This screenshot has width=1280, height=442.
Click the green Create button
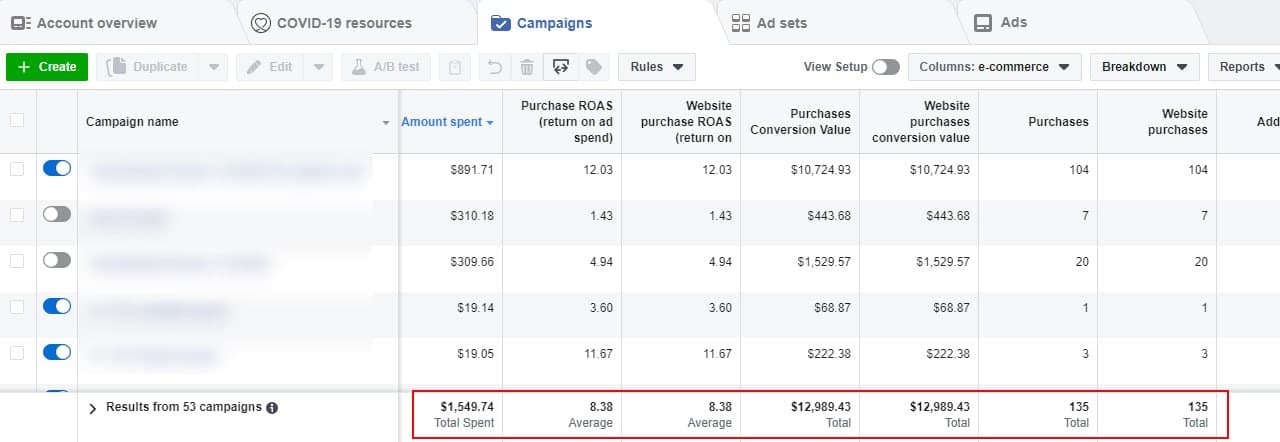tap(47, 67)
